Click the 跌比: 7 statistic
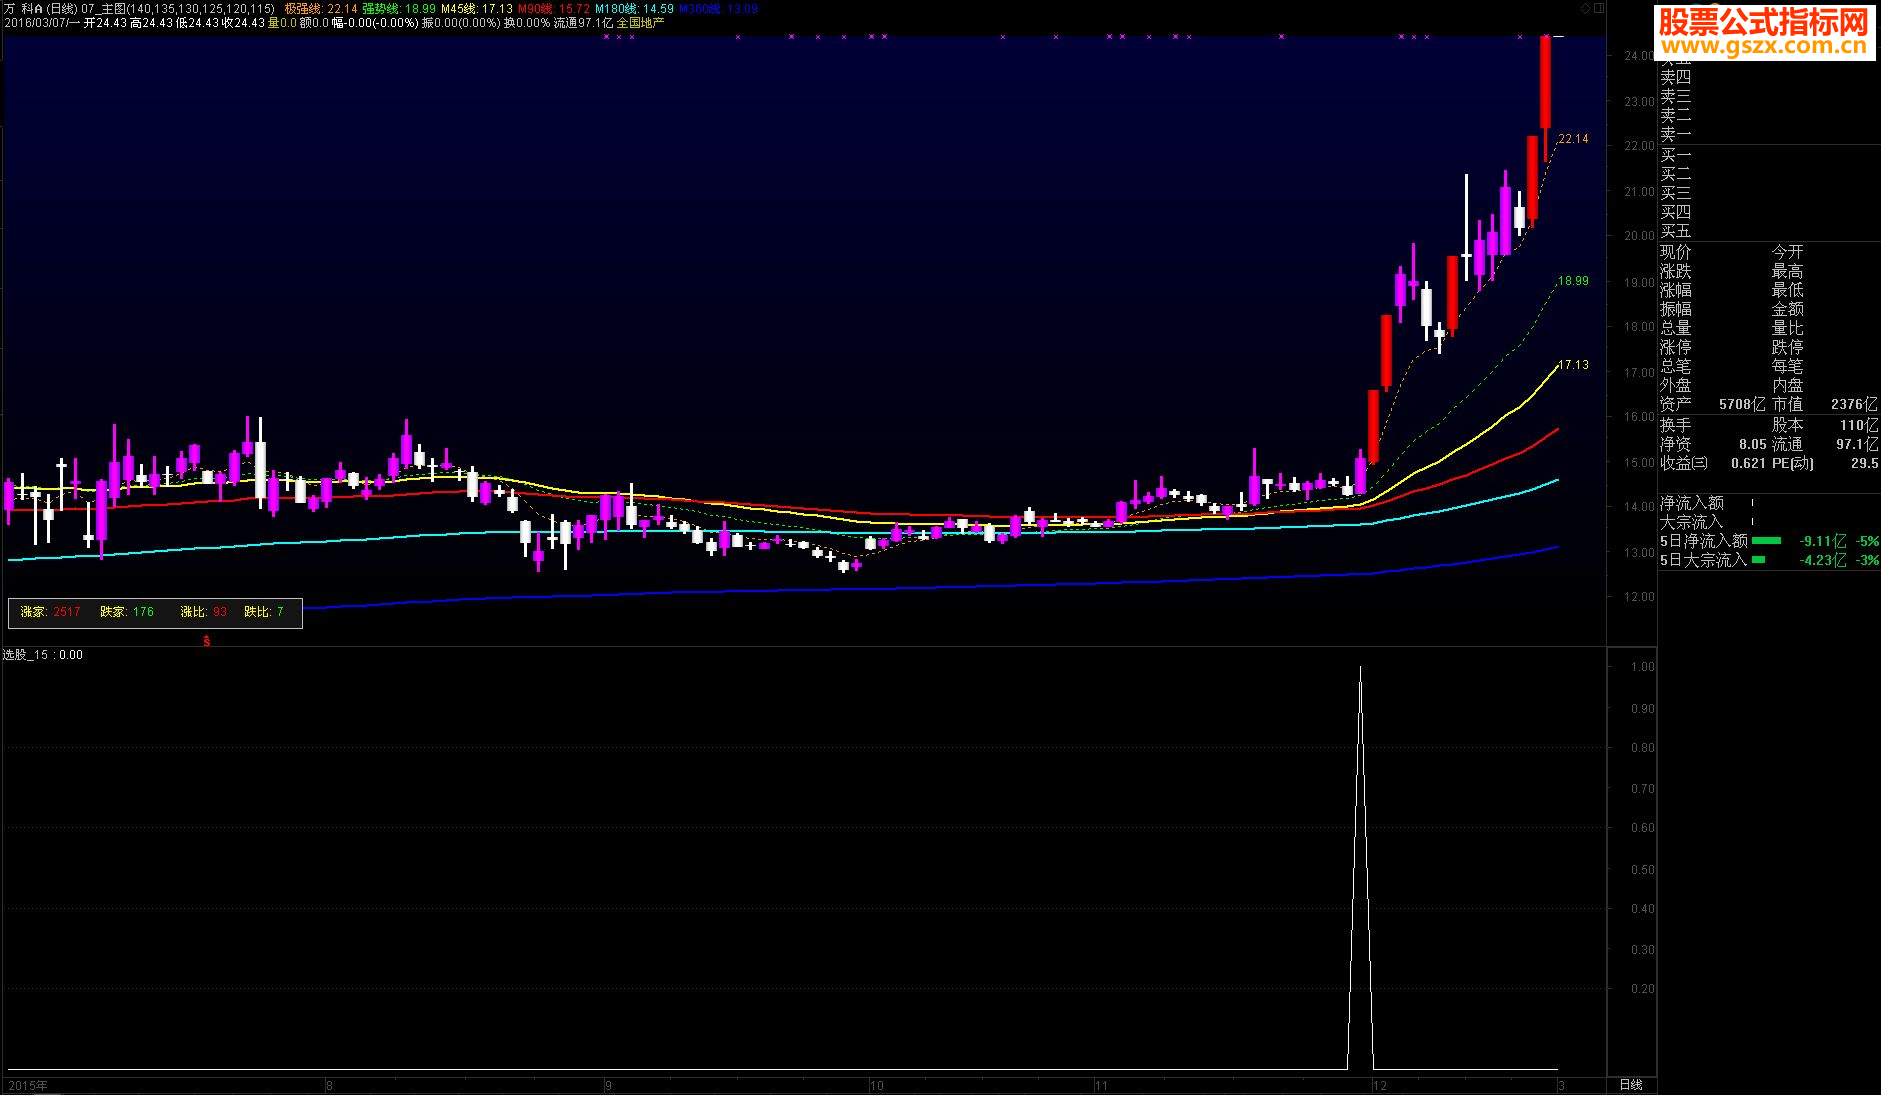This screenshot has height=1095, width=1881. coord(264,612)
